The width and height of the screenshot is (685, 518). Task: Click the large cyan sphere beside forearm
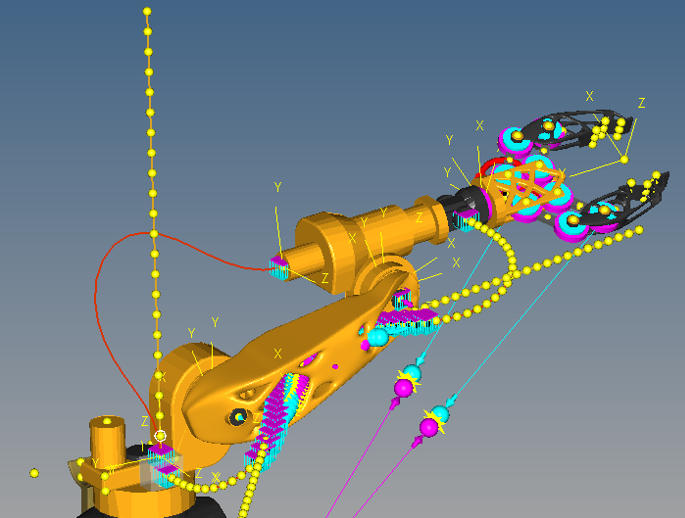pos(378,337)
